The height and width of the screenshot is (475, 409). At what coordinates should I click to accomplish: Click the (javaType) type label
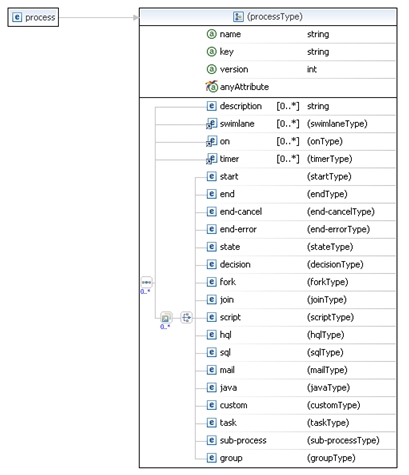click(328, 388)
